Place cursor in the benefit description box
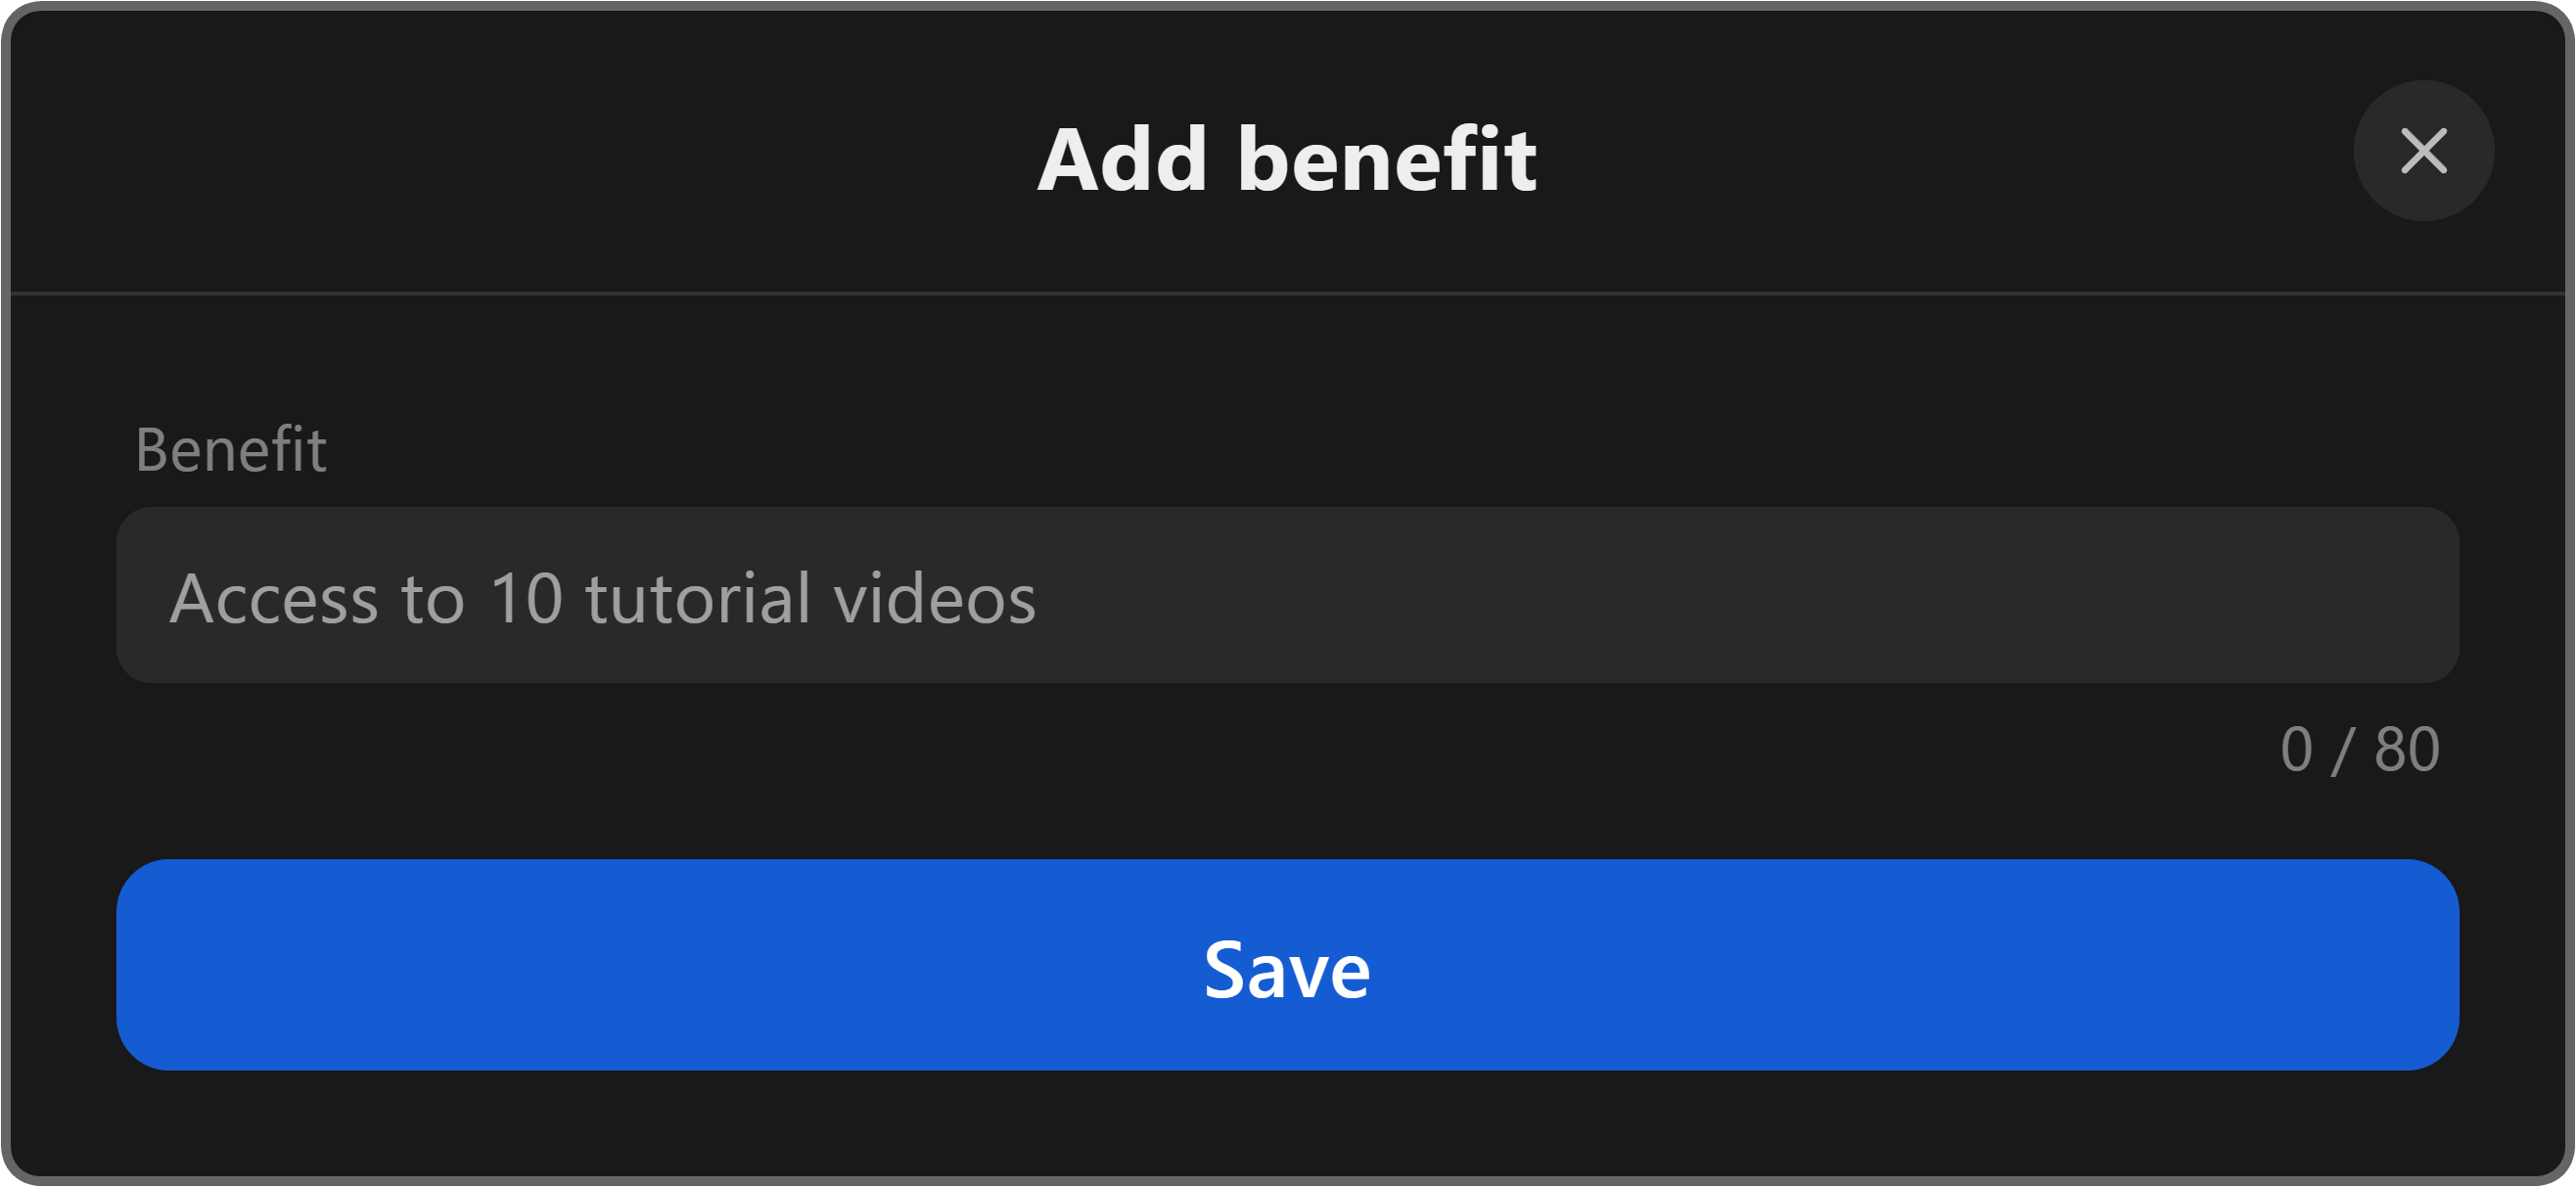 coord(1287,595)
